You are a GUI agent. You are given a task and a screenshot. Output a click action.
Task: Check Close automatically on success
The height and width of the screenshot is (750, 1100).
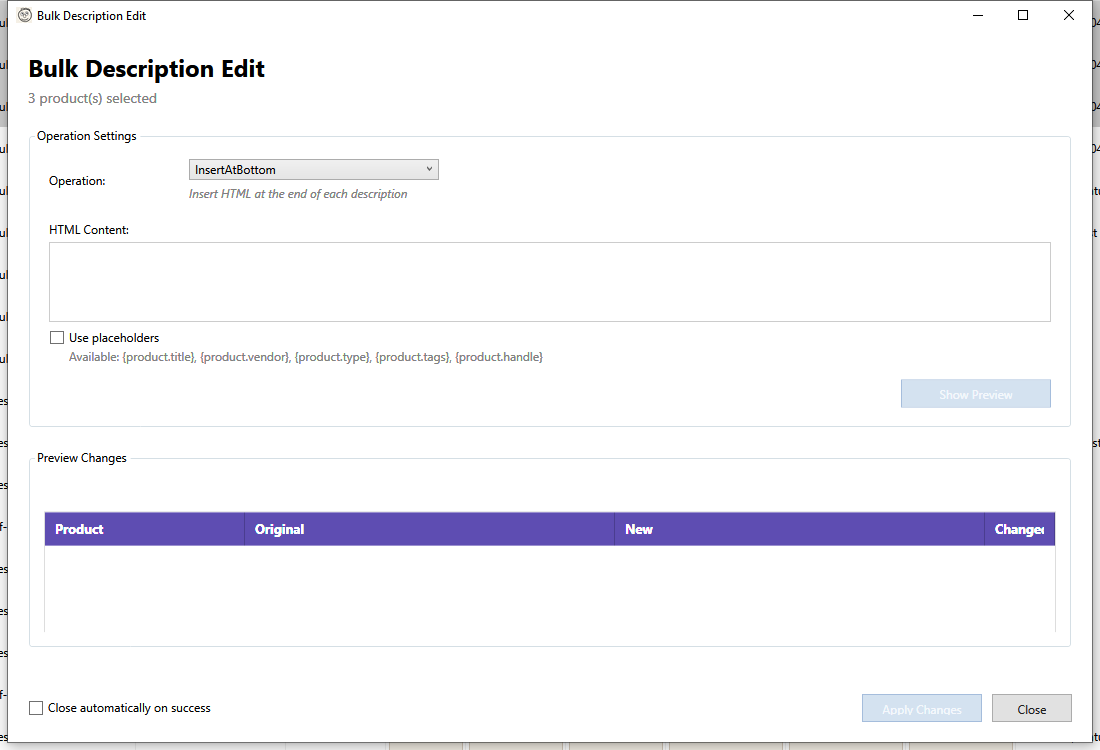[36, 707]
